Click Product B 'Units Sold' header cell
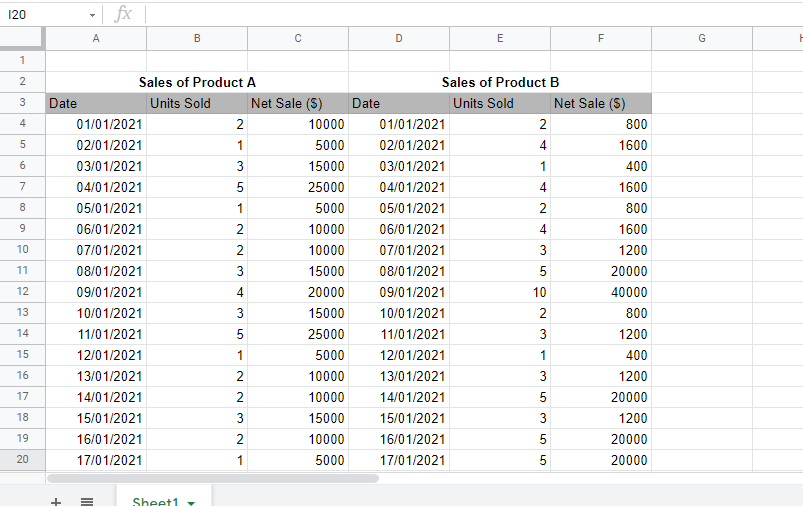803x506 pixels. [500, 103]
